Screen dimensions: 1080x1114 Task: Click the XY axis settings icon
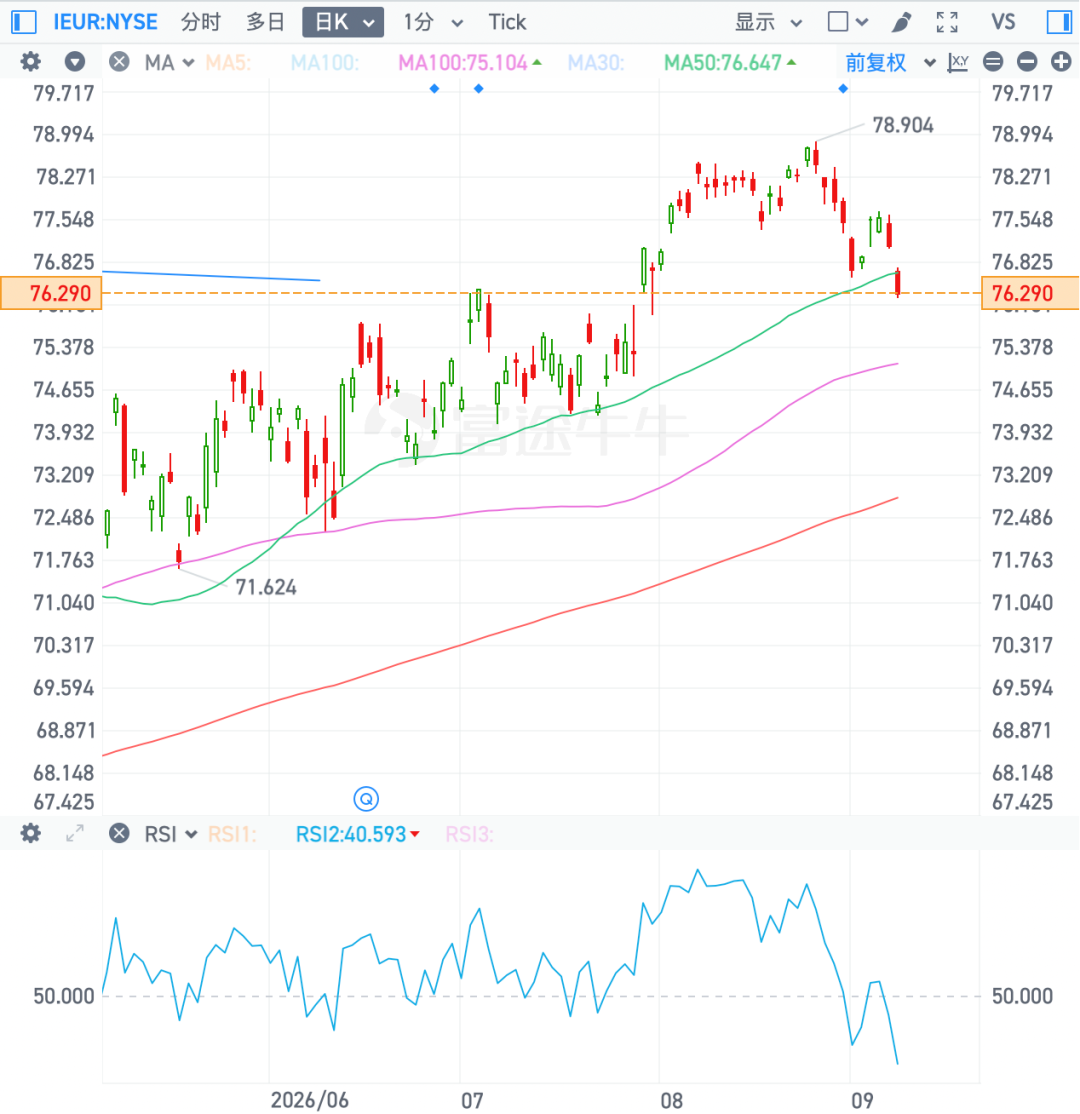958,63
